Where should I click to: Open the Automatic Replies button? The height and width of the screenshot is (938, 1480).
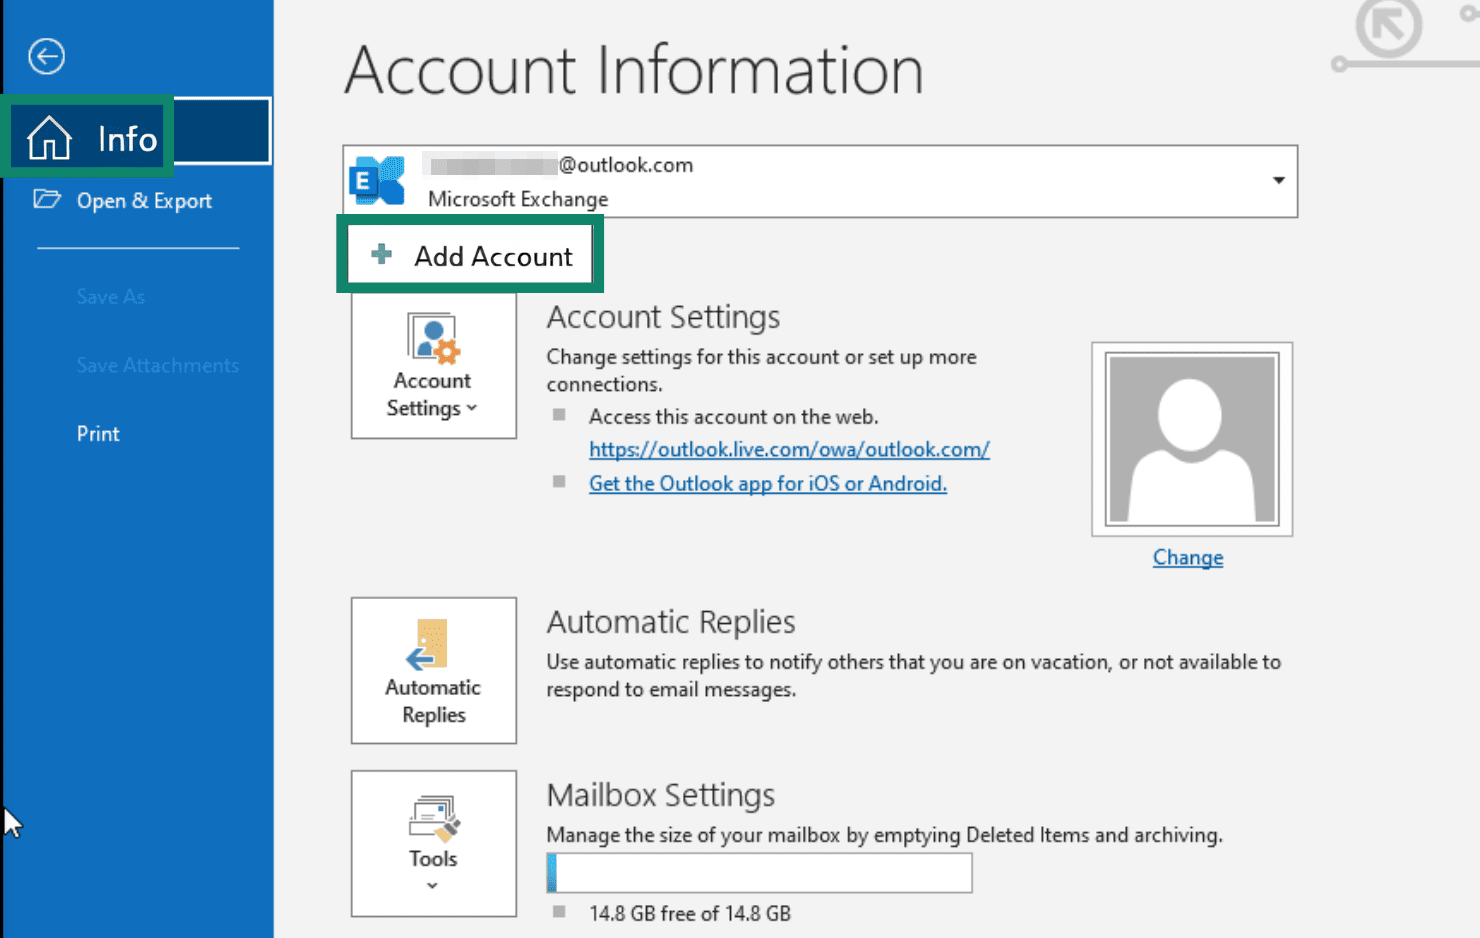point(433,671)
